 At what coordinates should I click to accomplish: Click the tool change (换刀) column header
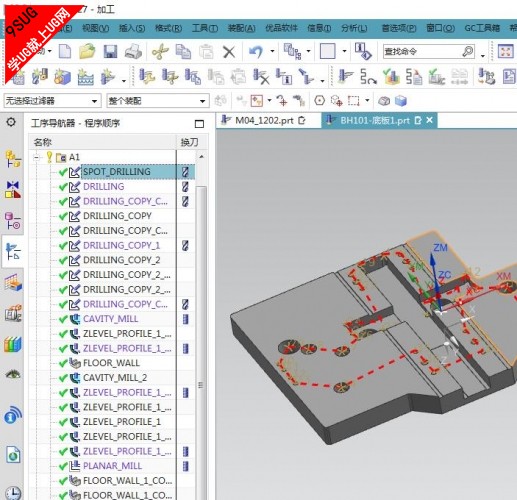189,142
